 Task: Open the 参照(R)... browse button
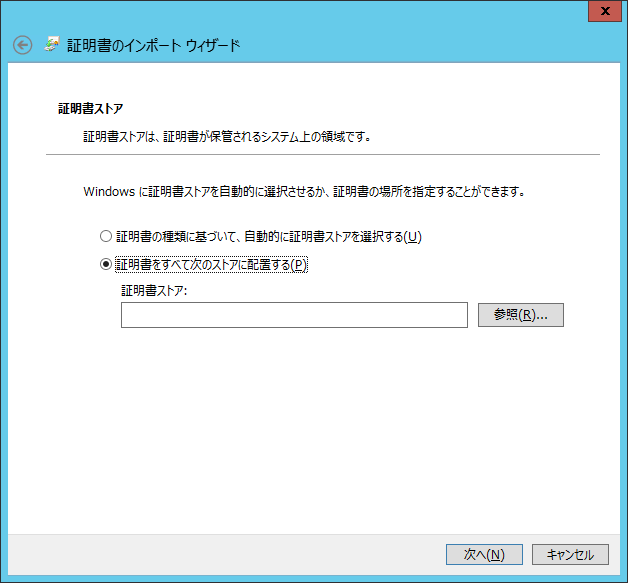pos(521,315)
